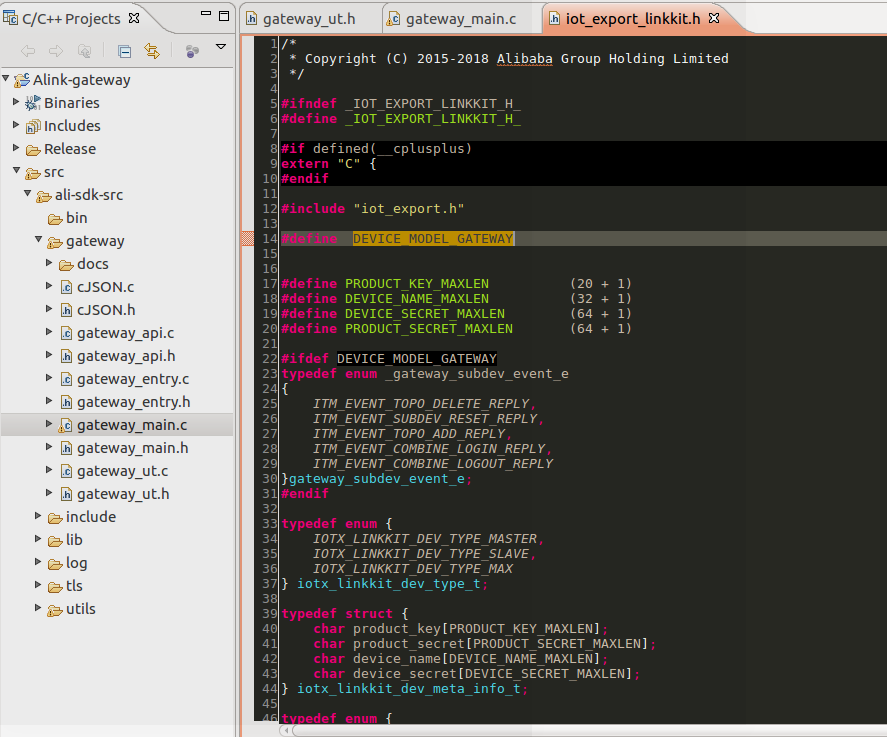
Task: Collapse all tree items using the Collapse All icon
Action: click(124, 51)
